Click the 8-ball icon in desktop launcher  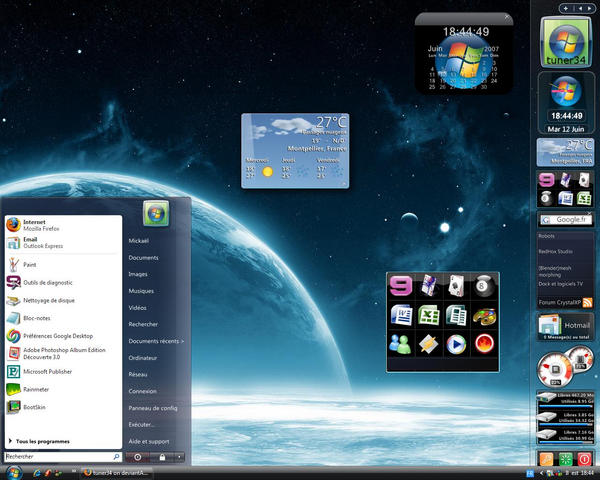484,286
